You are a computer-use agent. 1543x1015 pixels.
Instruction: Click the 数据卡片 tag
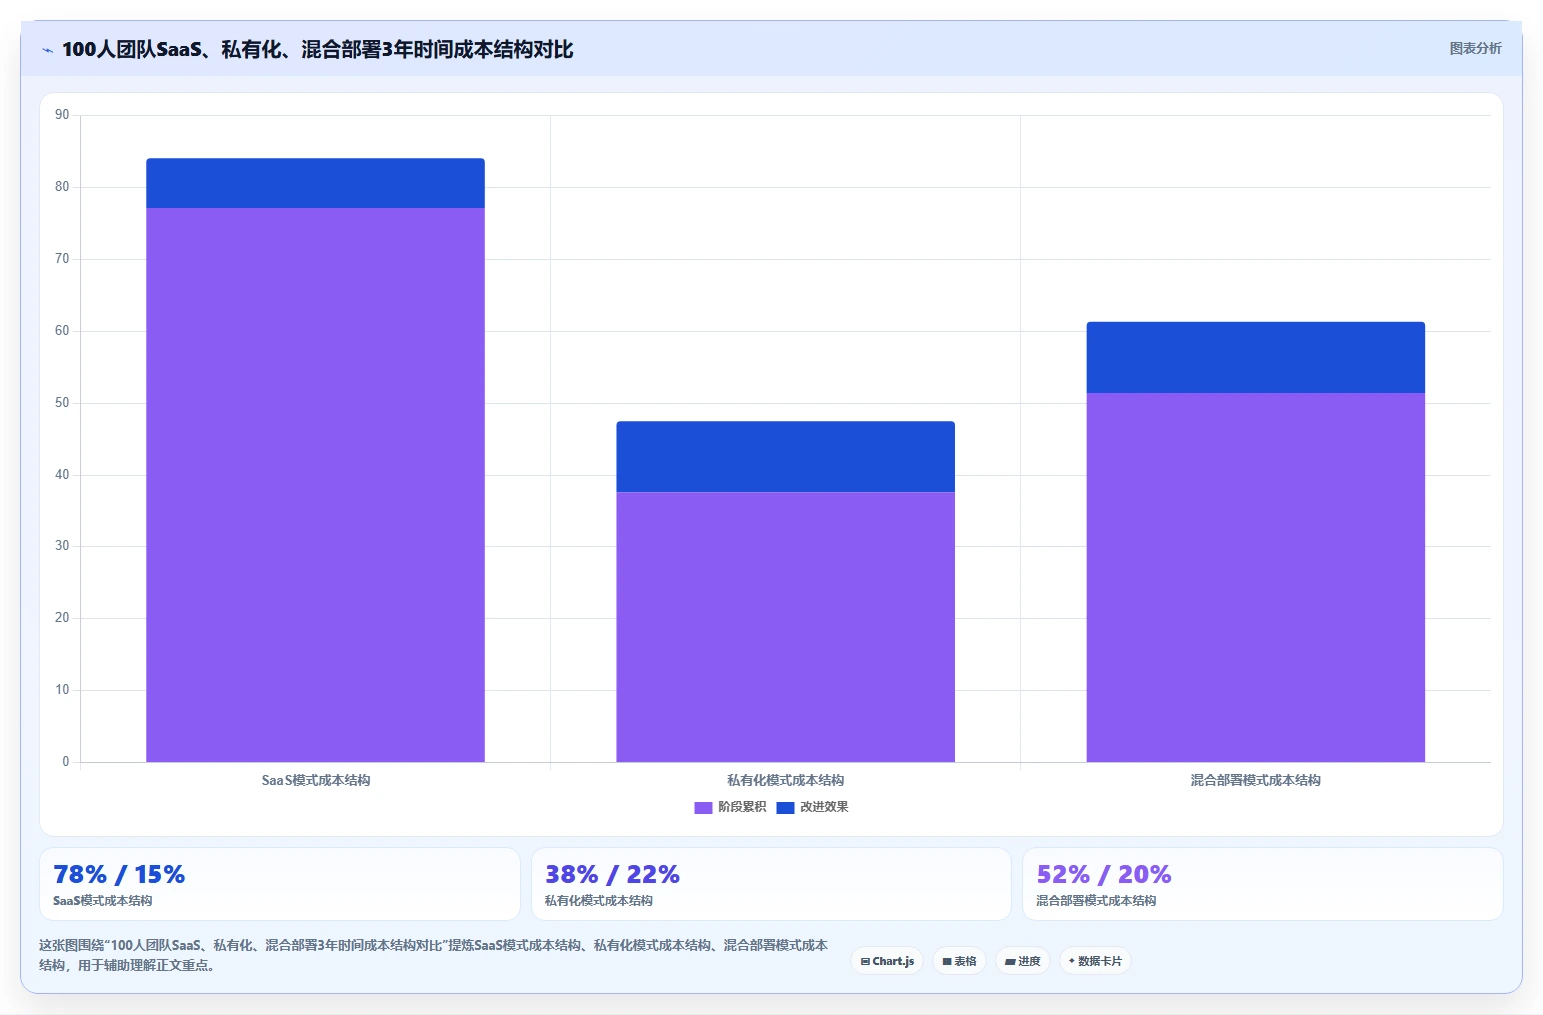[1095, 961]
